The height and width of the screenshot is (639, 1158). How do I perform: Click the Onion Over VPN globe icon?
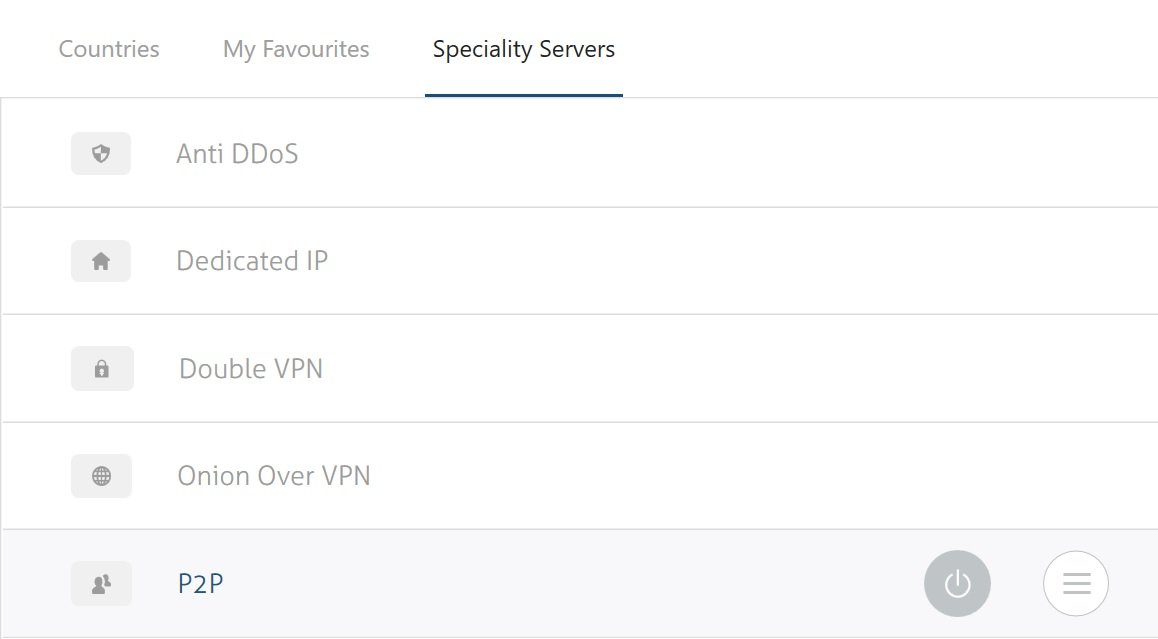tap(102, 476)
